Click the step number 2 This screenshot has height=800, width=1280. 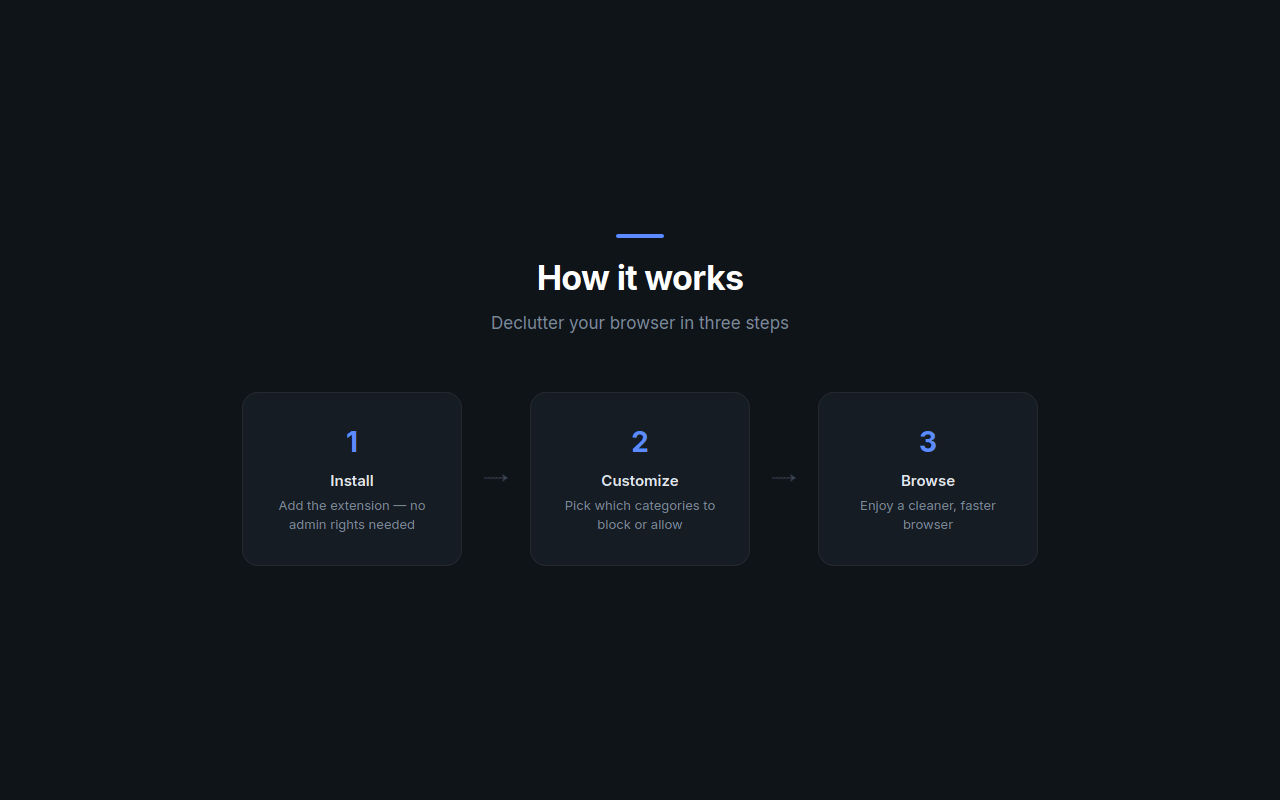(640, 441)
